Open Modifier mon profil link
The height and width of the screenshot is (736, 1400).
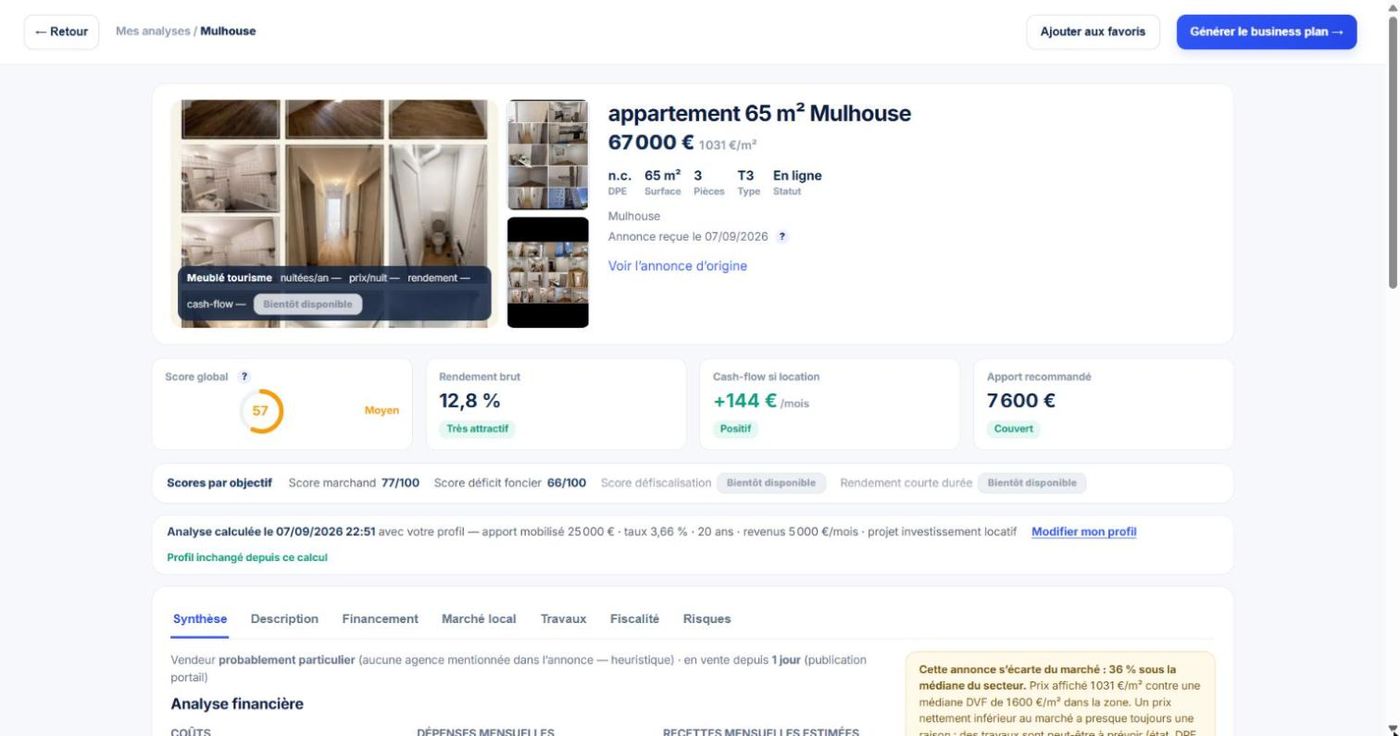(1084, 532)
